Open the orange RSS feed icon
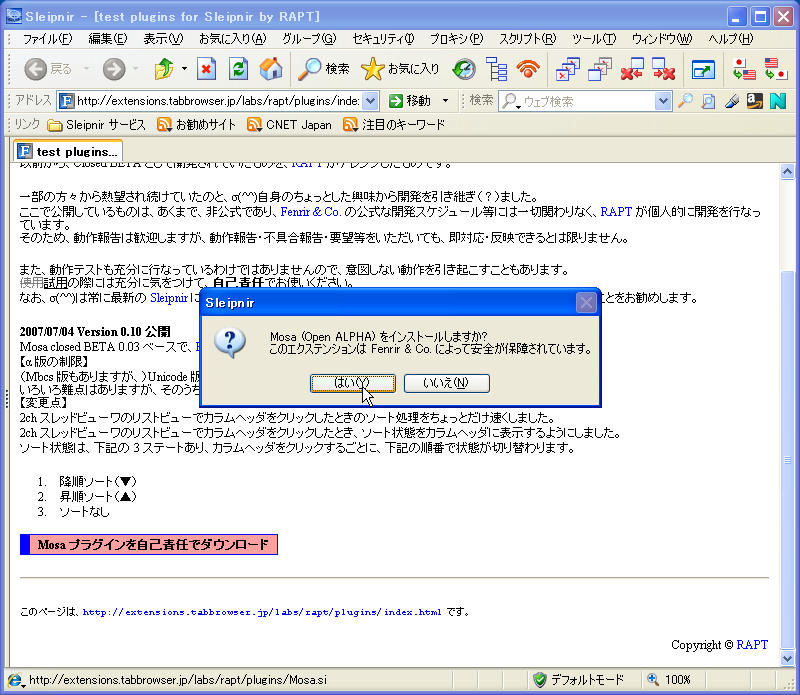This screenshot has width=800, height=695. point(528,69)
